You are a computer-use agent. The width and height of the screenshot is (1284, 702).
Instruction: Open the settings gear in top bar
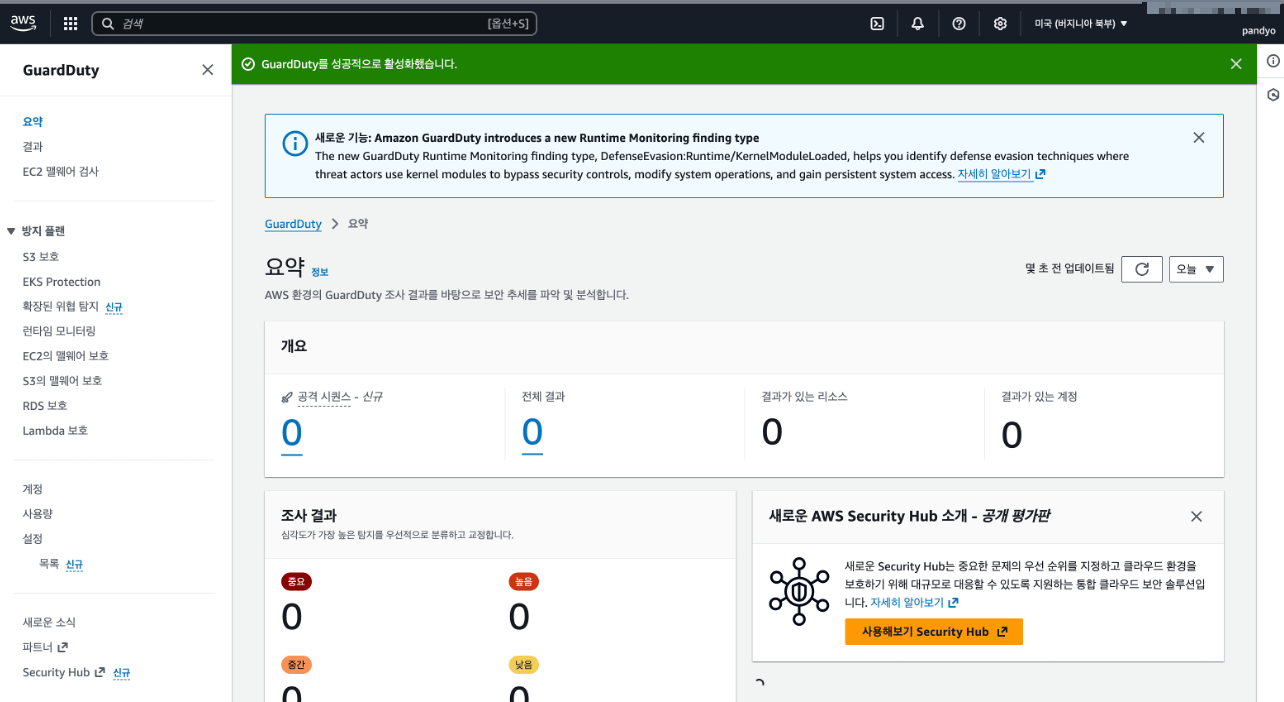[1000, 23]
